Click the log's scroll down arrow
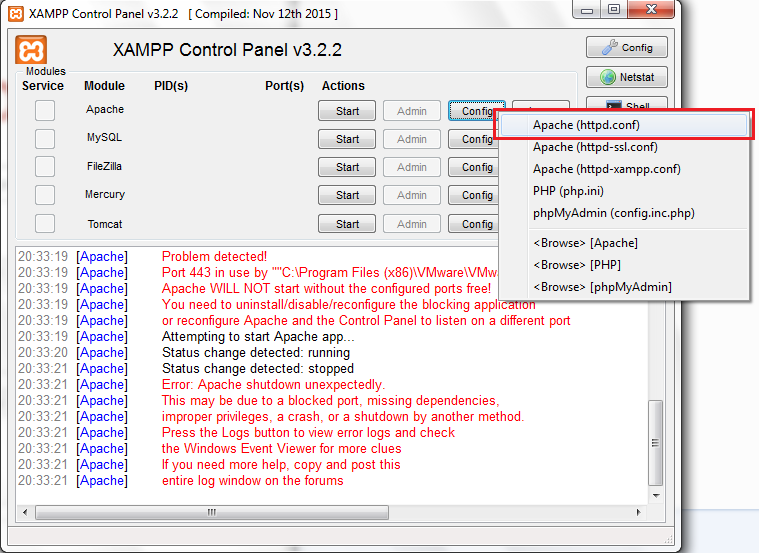Viewport: 759px width, 553px height. point(655,495)
